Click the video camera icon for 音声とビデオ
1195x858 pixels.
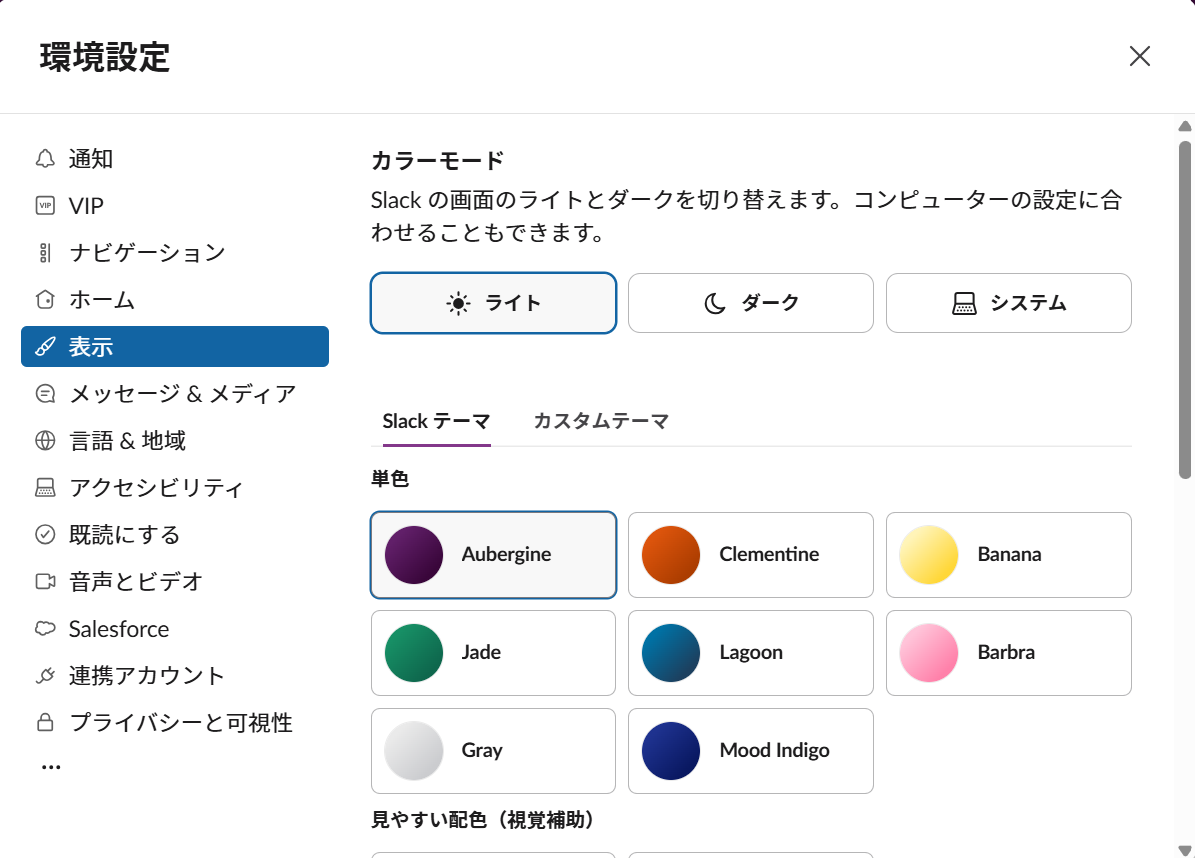tap(45, 582)
